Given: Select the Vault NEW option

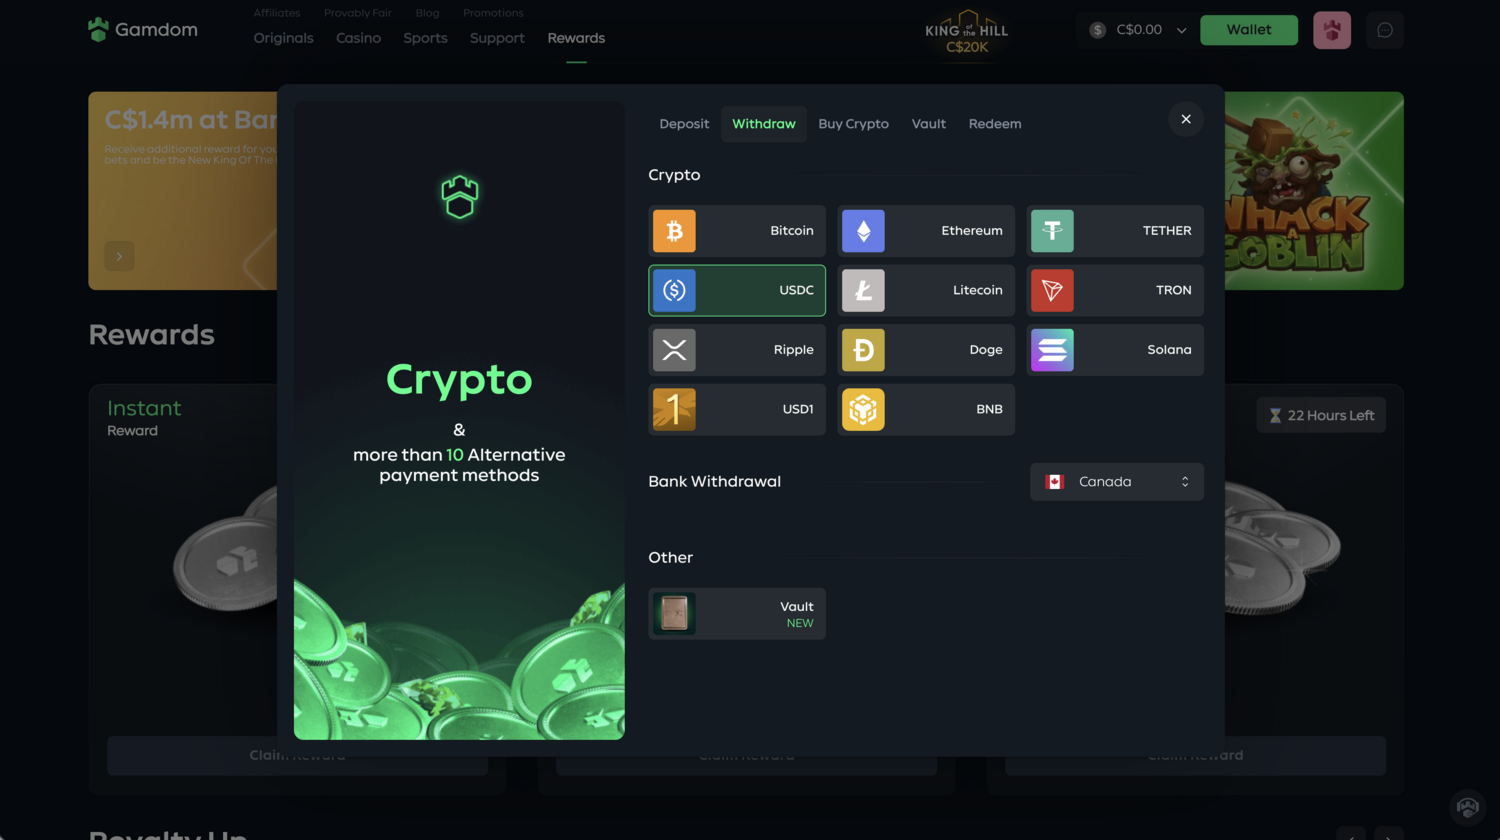Looking at the screenshot, I should 737,614.
